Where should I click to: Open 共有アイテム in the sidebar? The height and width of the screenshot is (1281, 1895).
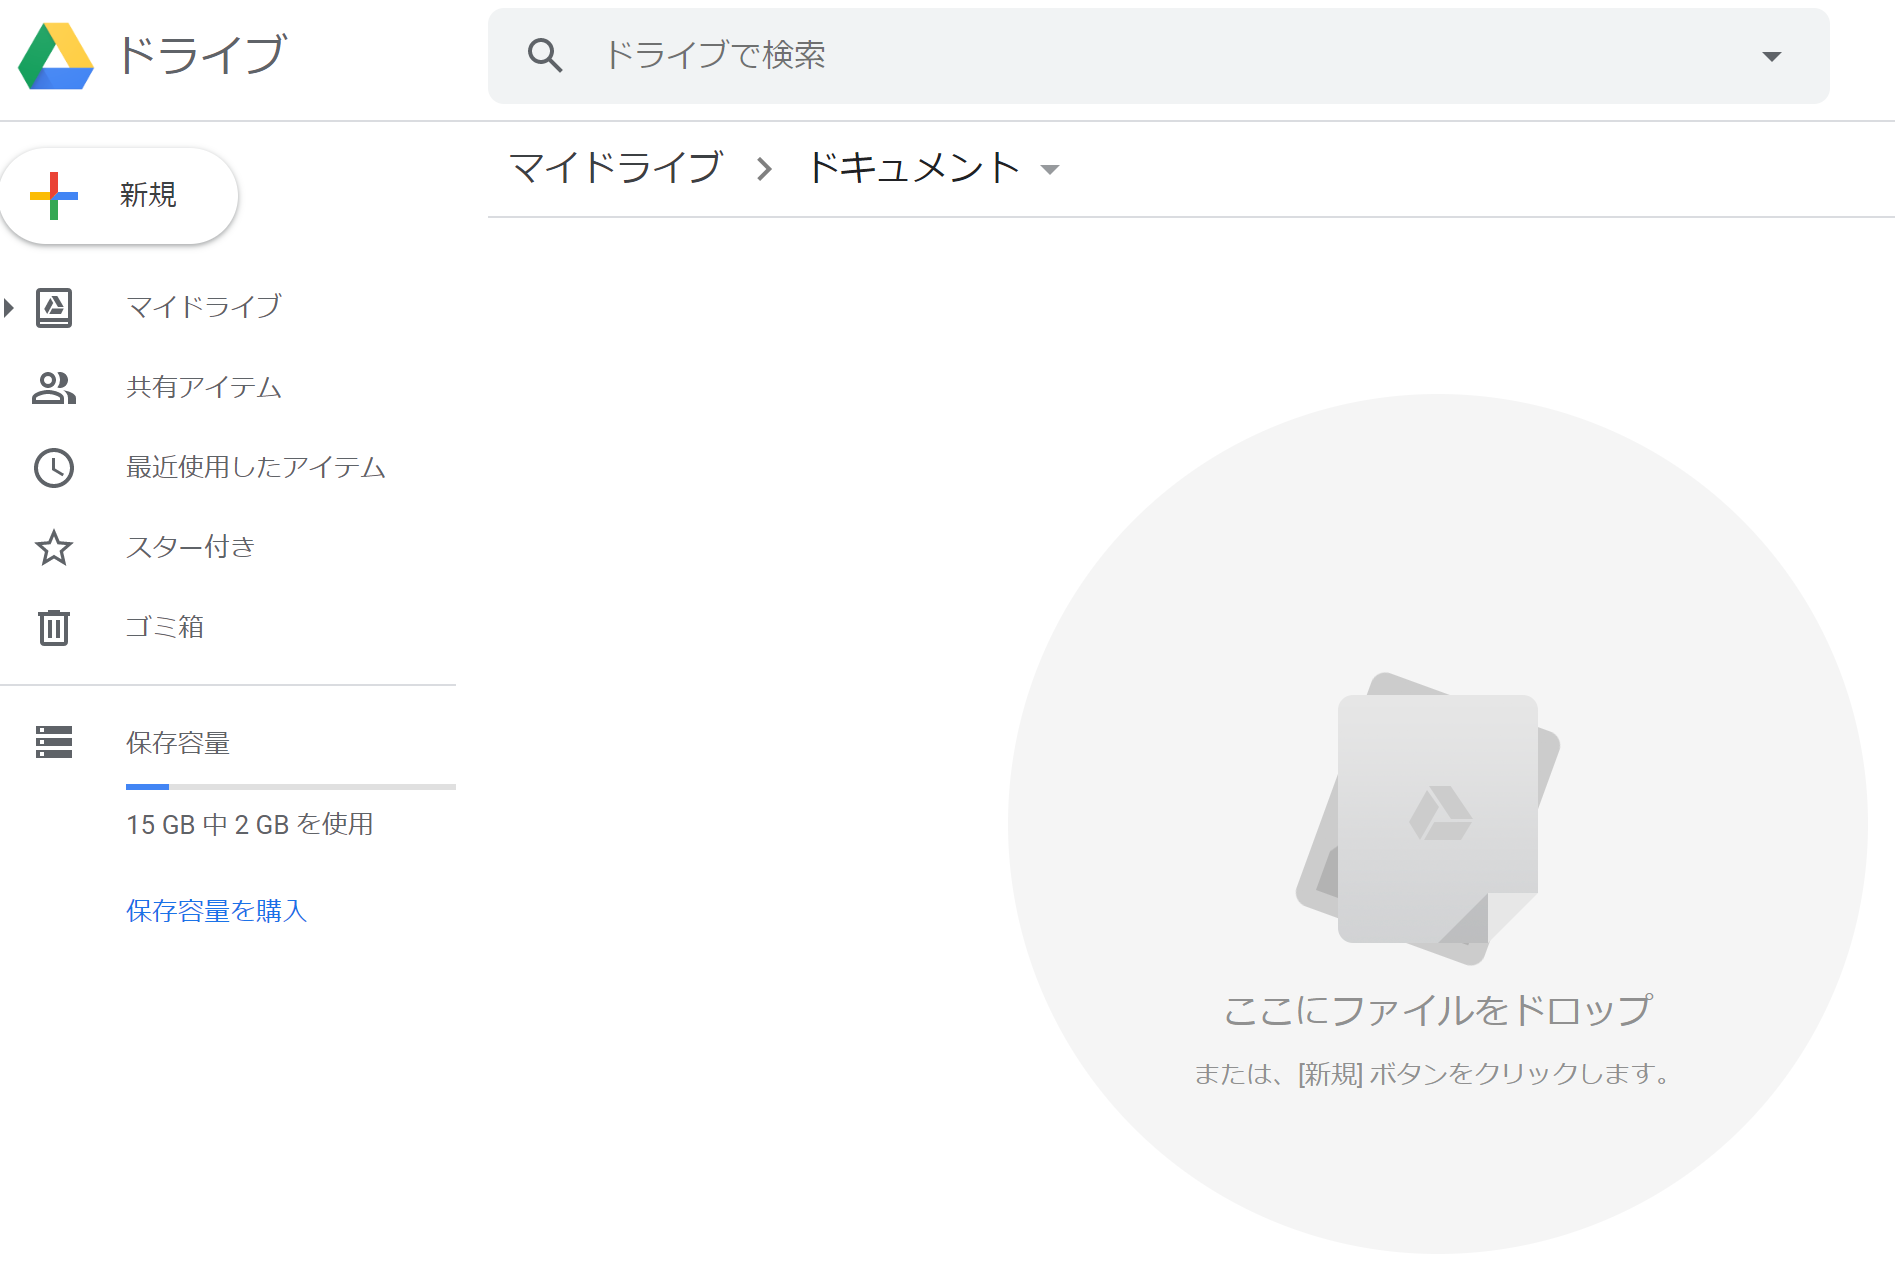pyautogui.click(x=204, y=388)
